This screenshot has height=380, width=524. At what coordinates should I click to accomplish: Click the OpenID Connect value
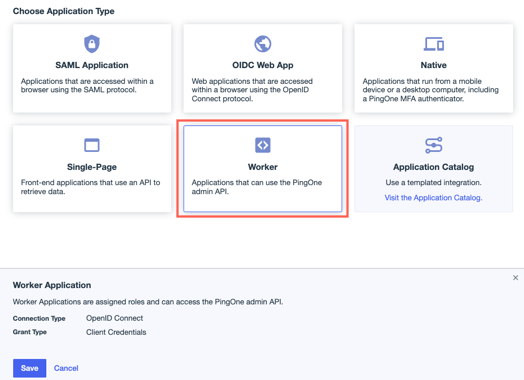pos(115,318)
